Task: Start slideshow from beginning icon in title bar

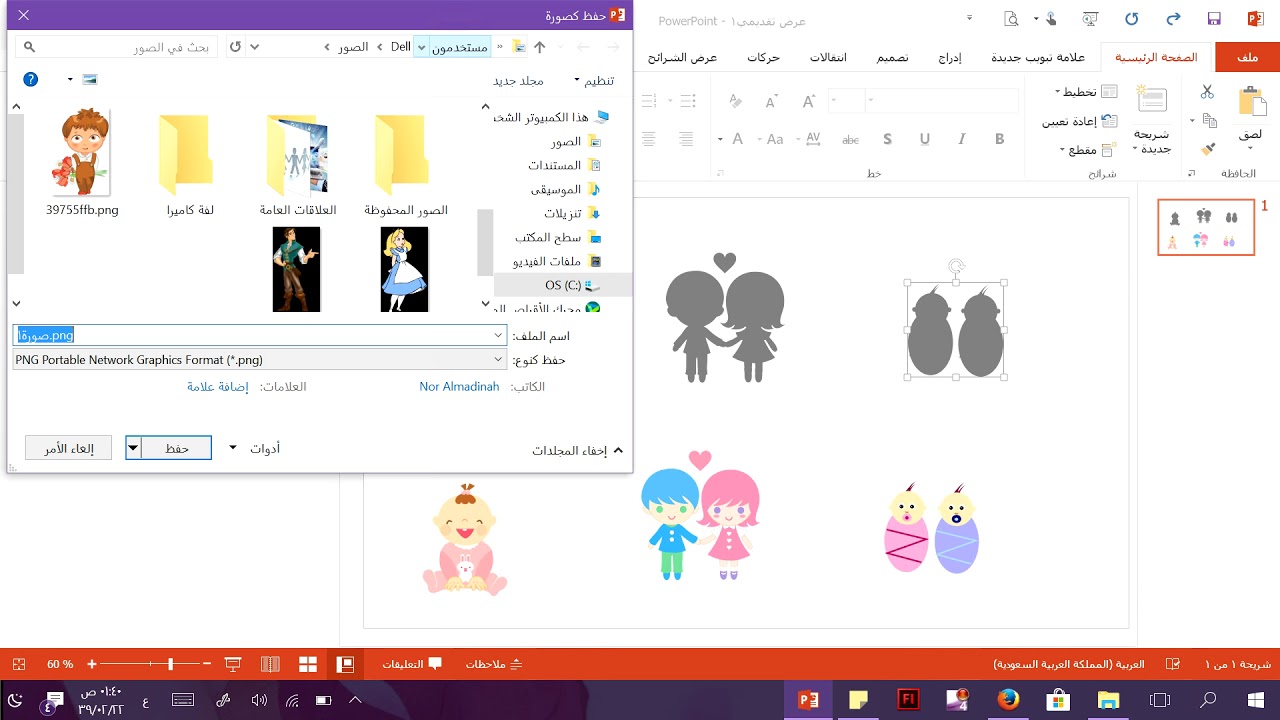Action: click(x=1090, y=19)
